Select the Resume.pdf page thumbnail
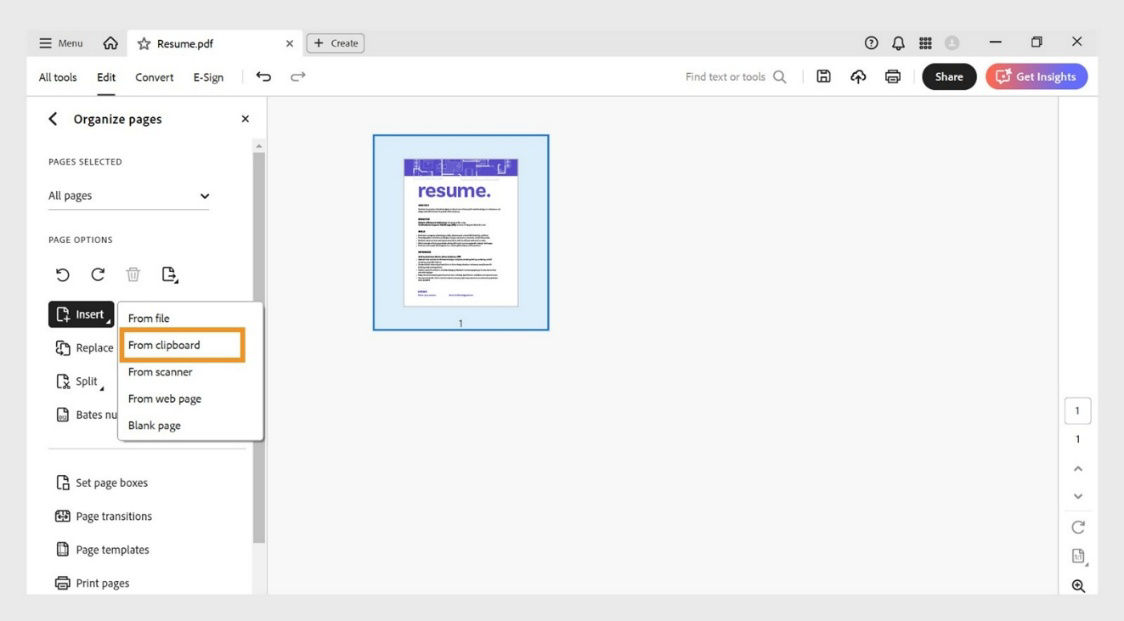Viewport: 1124px width, 621px height. pos(461,231)
